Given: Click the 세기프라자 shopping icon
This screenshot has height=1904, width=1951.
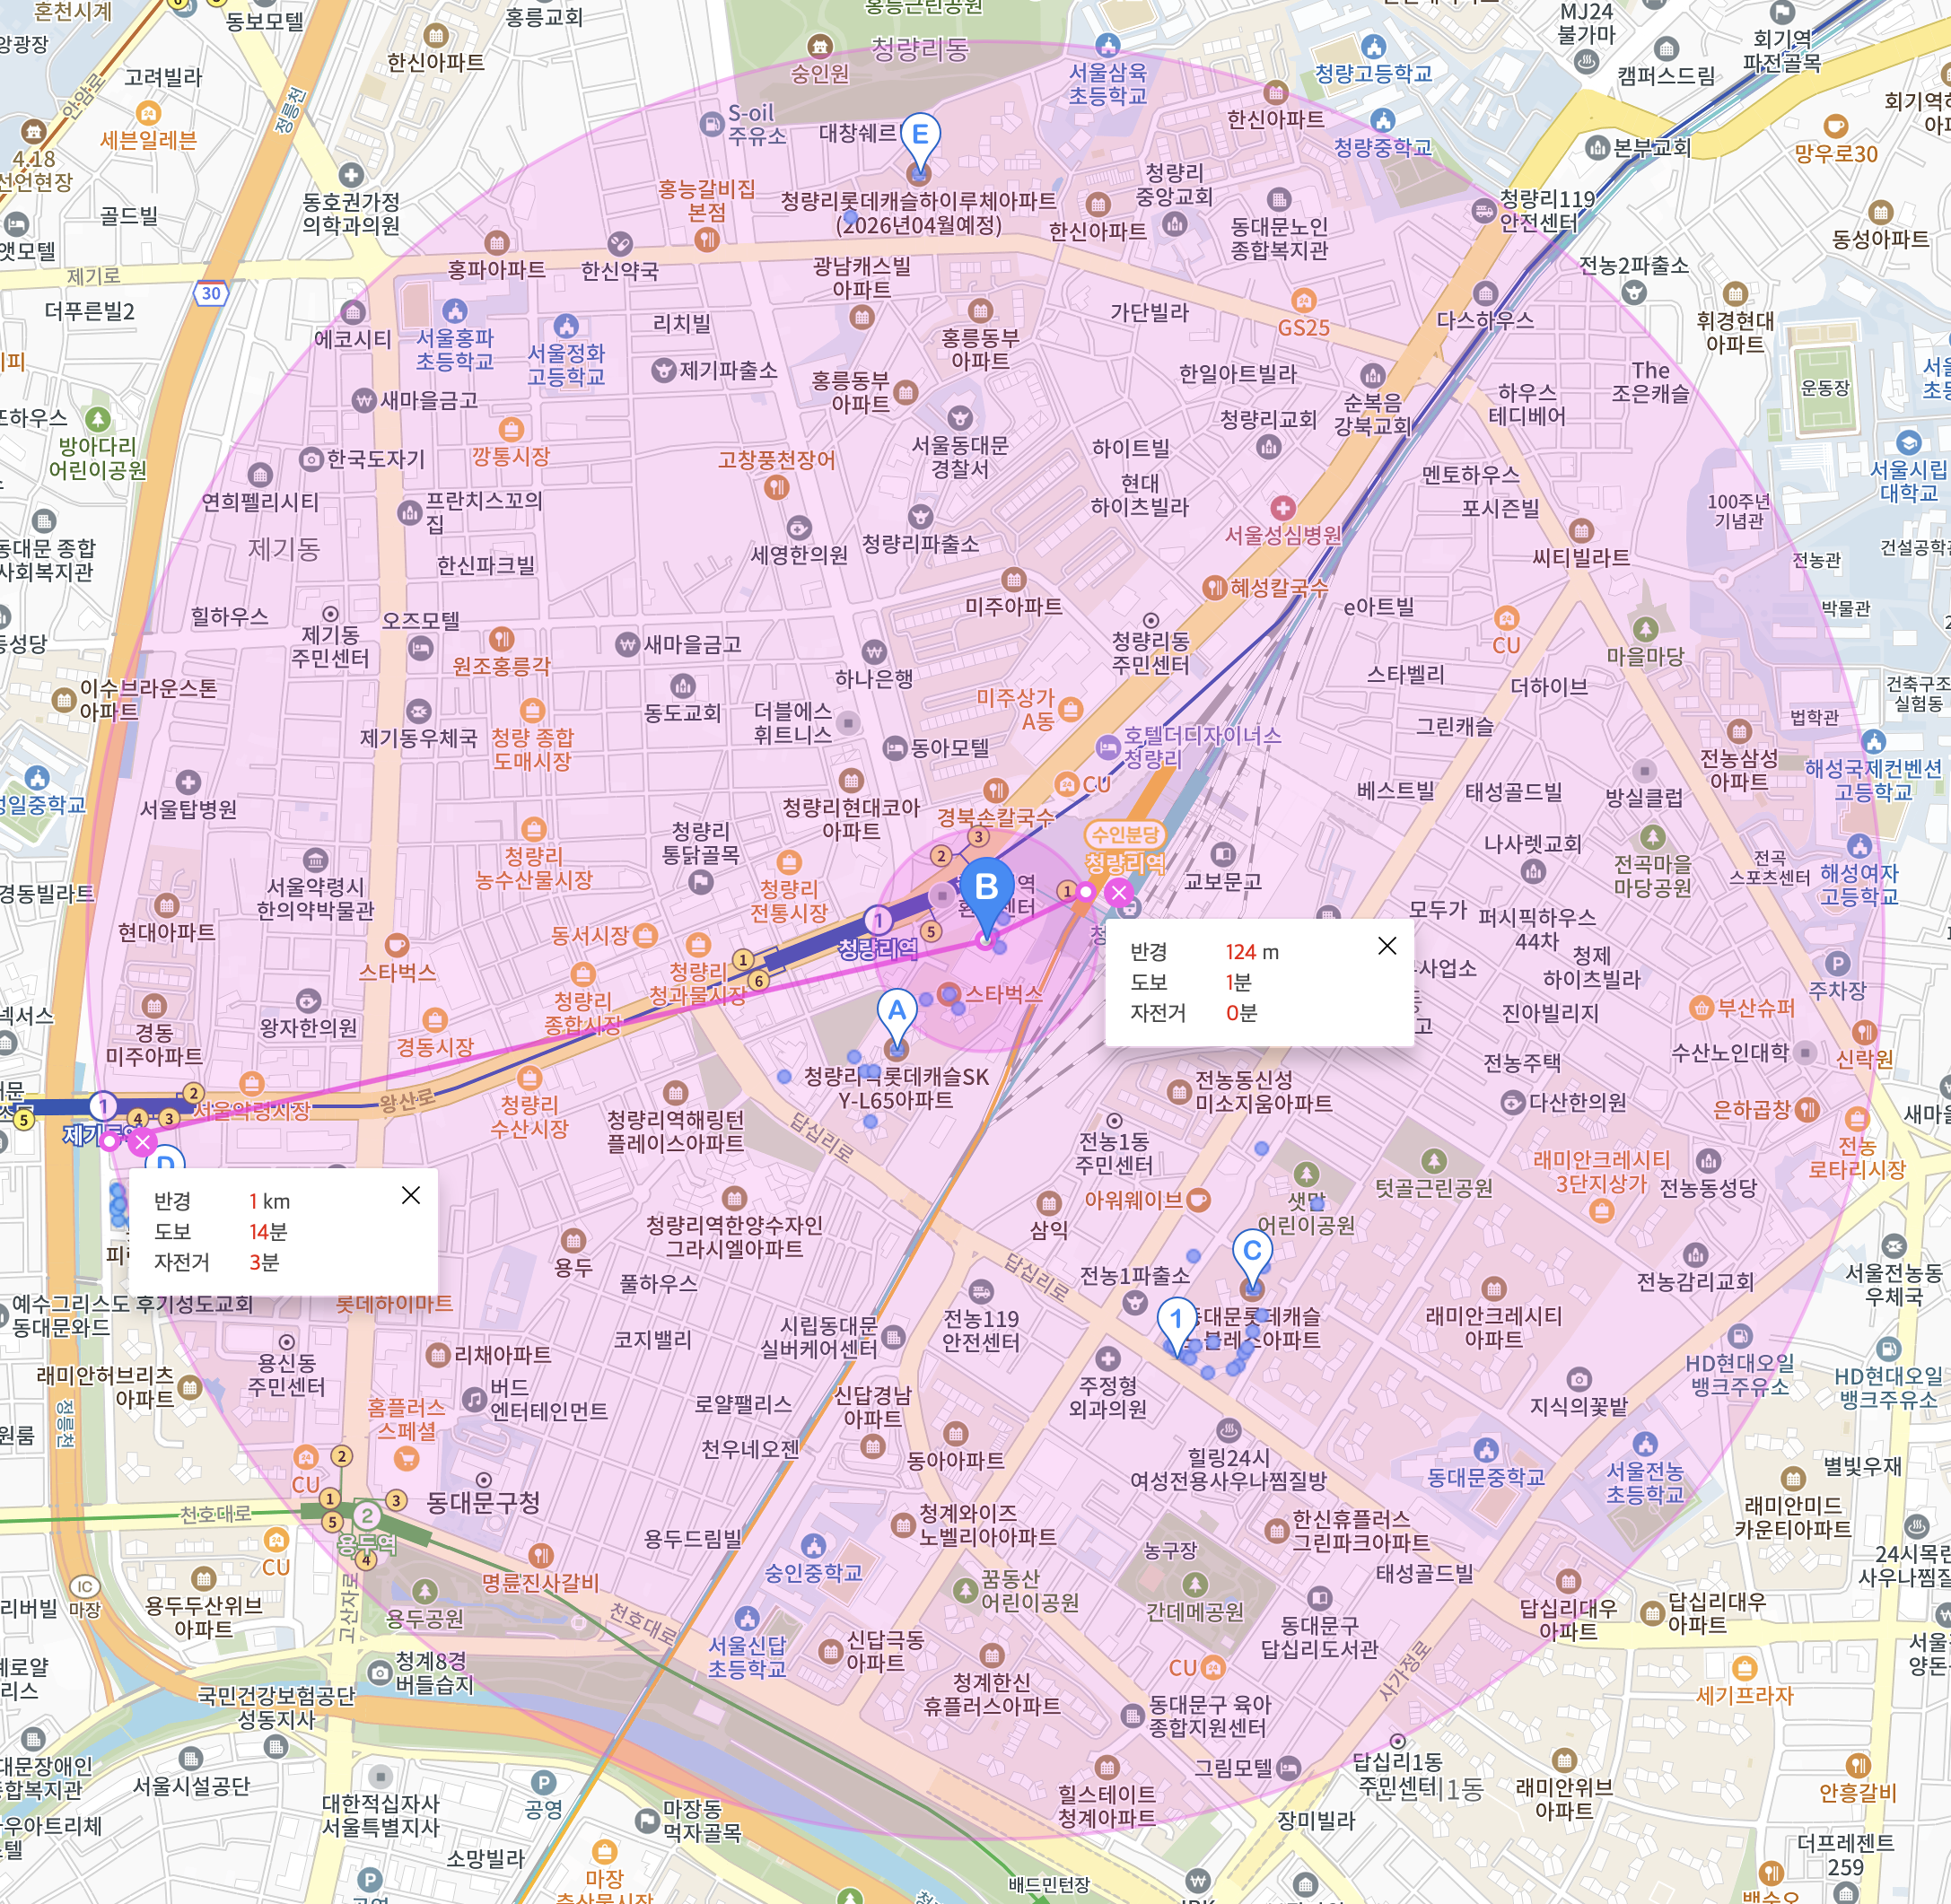Looking at the screenshot, I should point(1745,1667).
